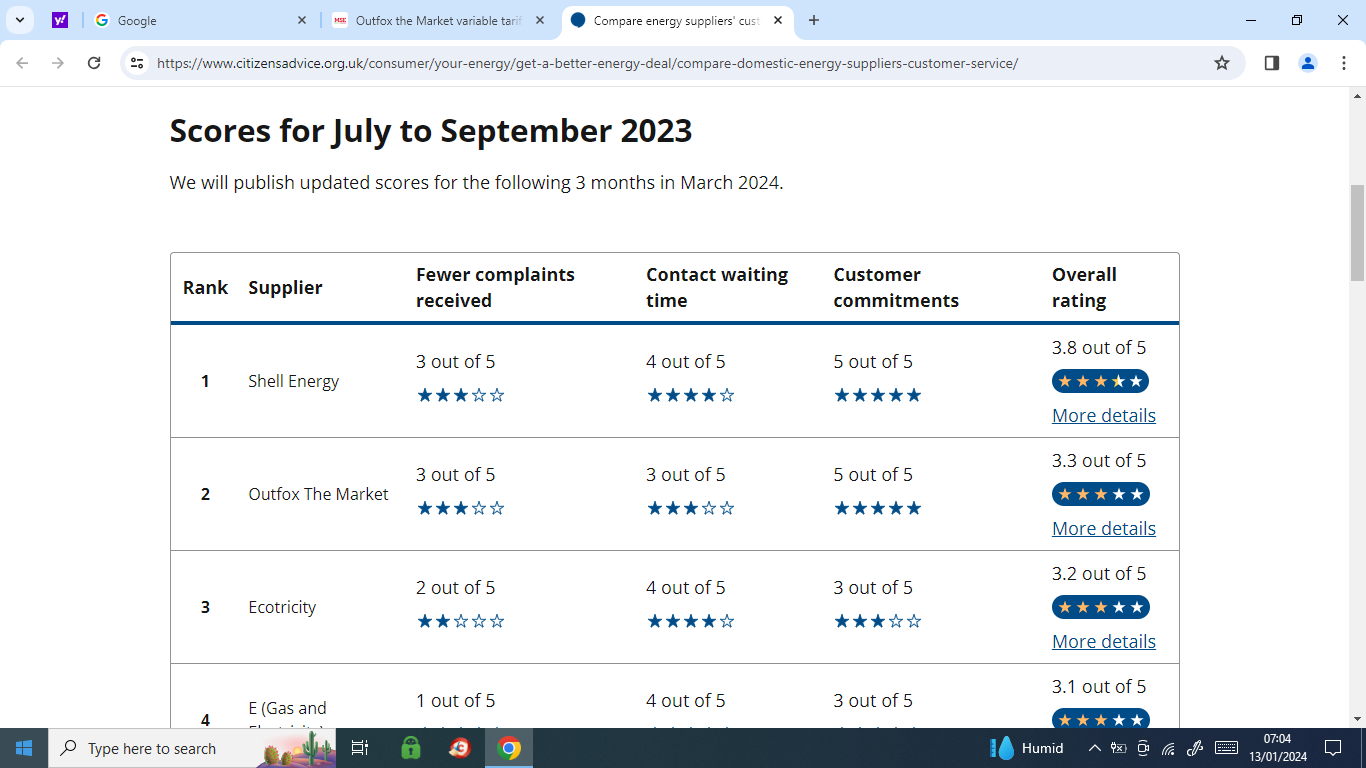Click Scores for July to September 2023 heading

(x=431, y=131)
